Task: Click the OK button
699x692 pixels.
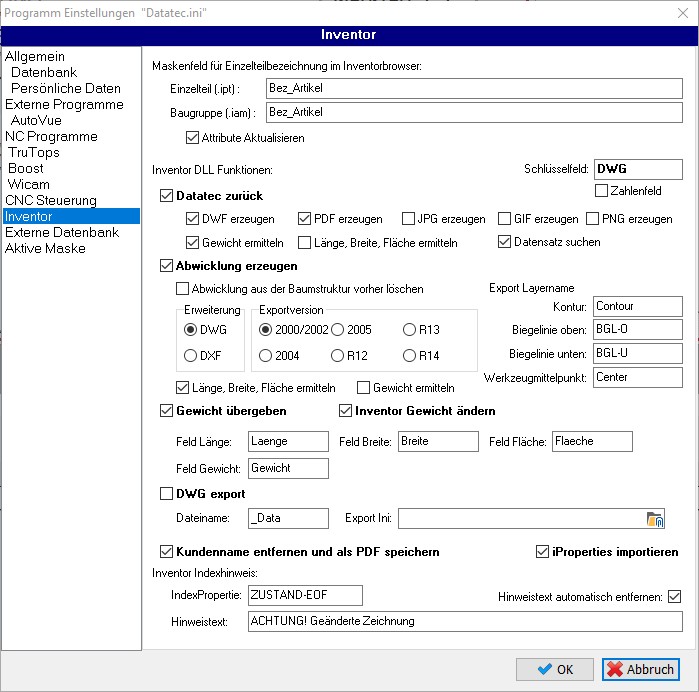Action: [x=555, y=669]
